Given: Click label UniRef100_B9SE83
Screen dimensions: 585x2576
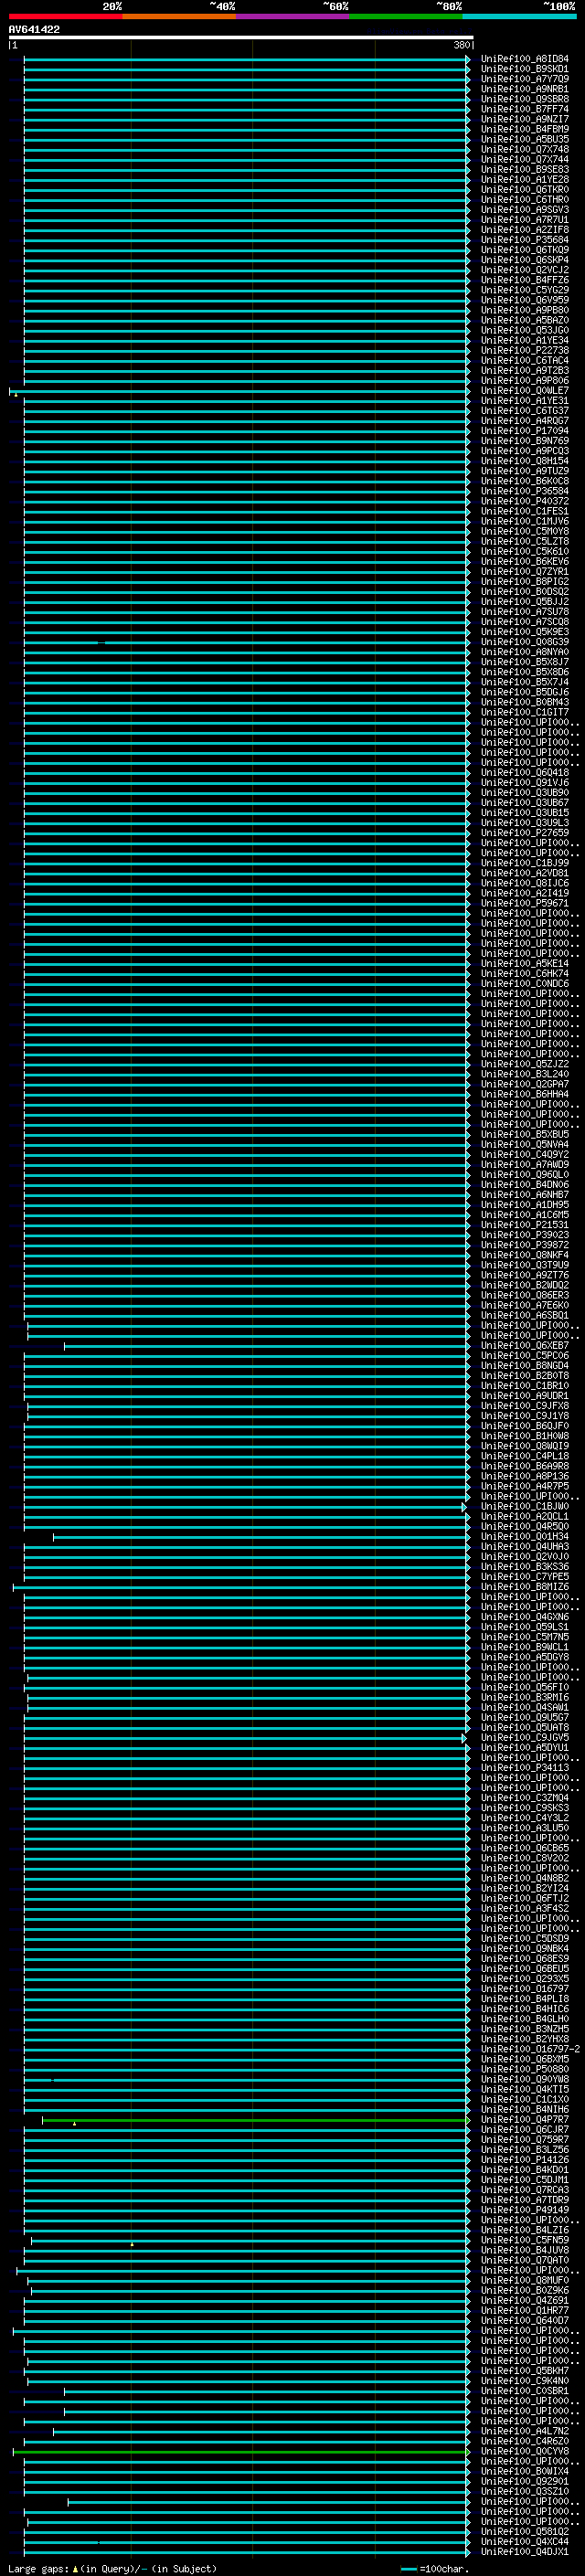Looking at the screenshot, I should [525, 169].
